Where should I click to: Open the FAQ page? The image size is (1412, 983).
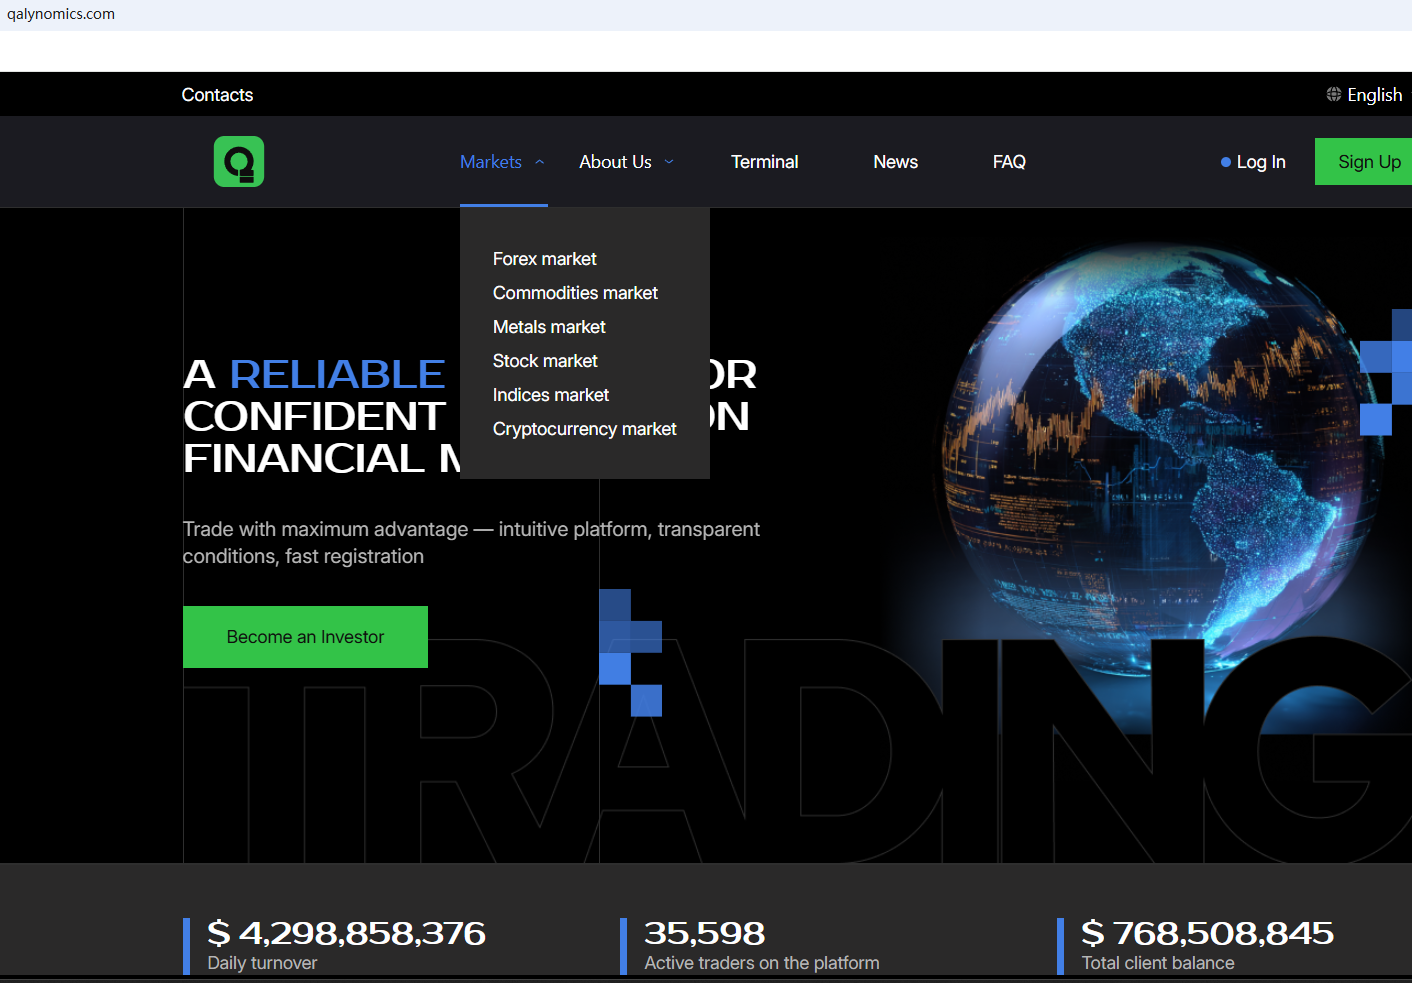(1009, 162)
